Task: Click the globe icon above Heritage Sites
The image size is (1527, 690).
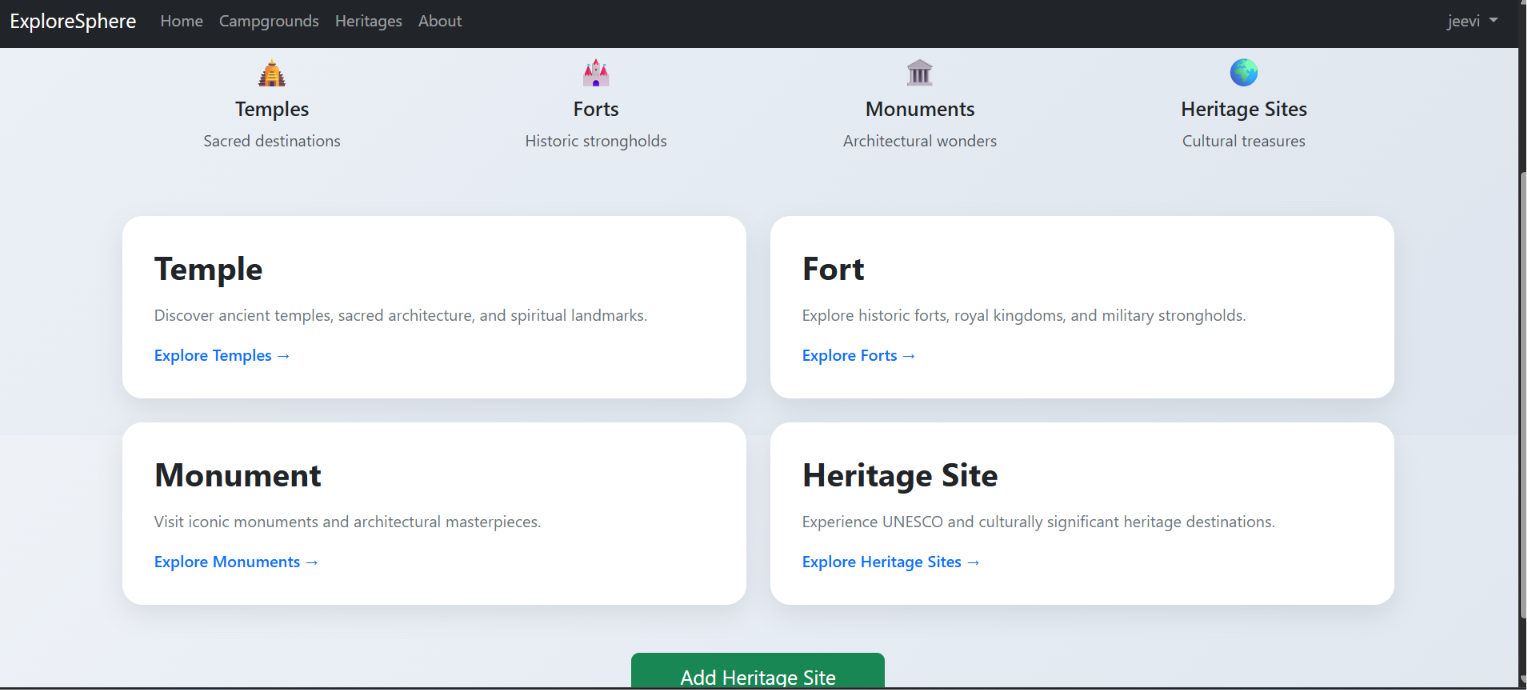Action: pyautogui.click(x=1244, y=73)
